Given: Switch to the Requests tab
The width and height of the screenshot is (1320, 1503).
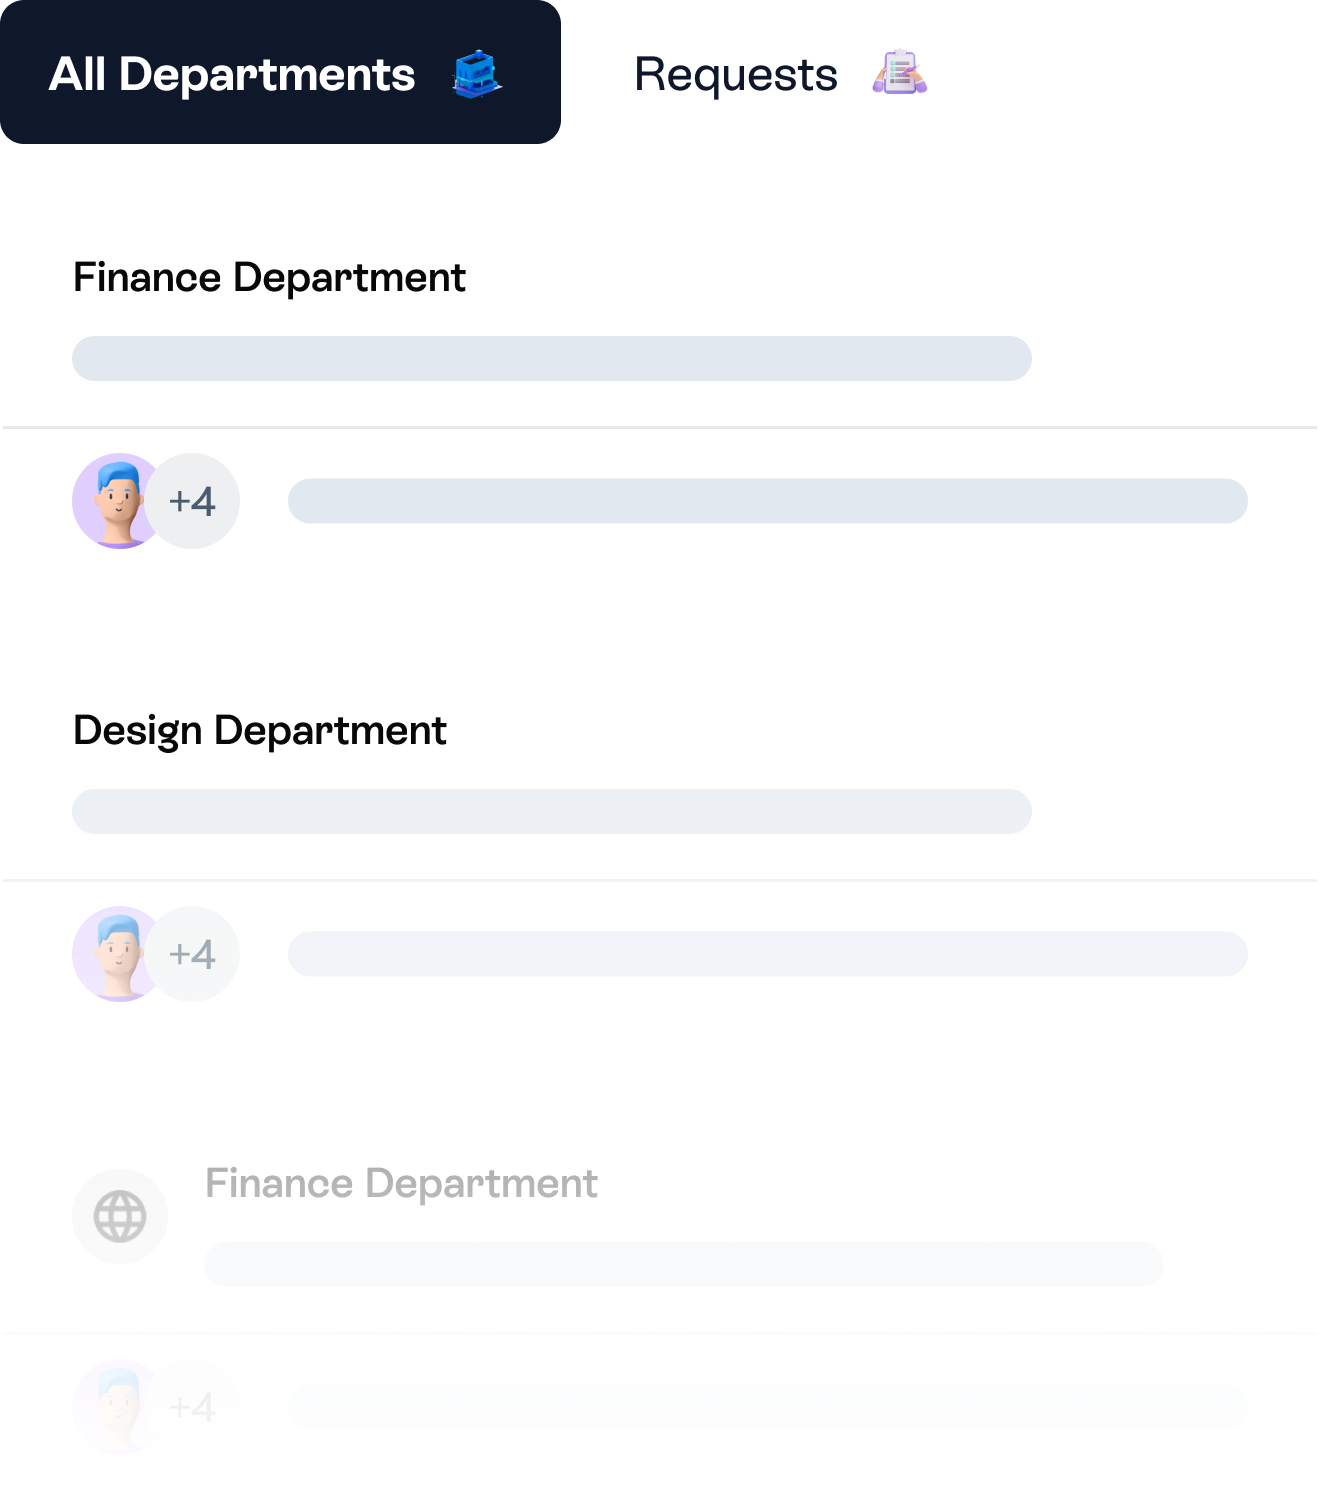Looking at the screenshot, I should pos(736,74).
